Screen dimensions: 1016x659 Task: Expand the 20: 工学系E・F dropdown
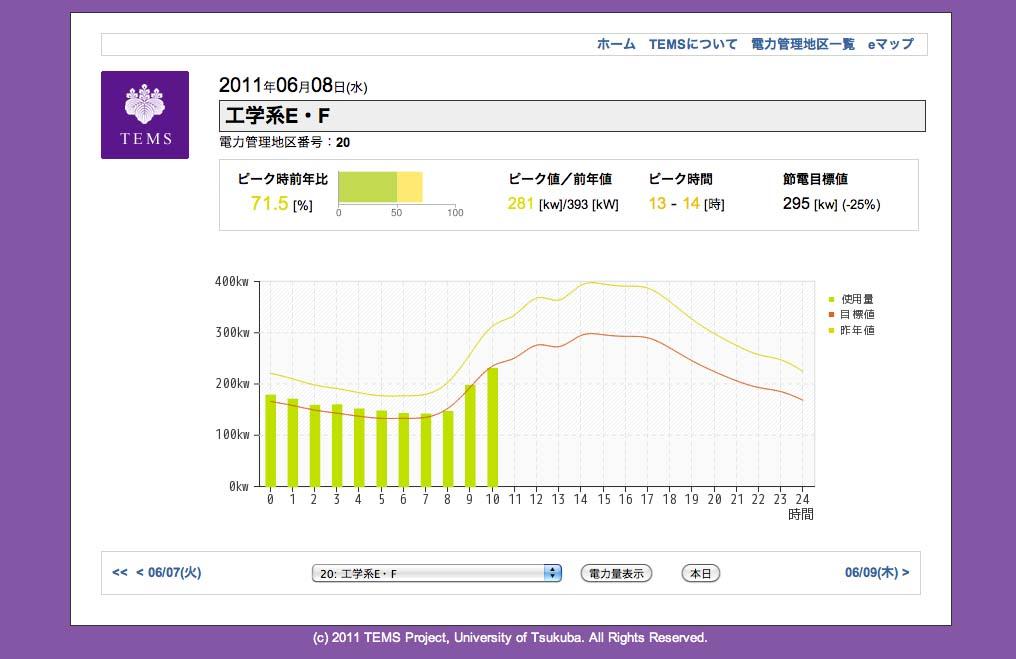437,573
